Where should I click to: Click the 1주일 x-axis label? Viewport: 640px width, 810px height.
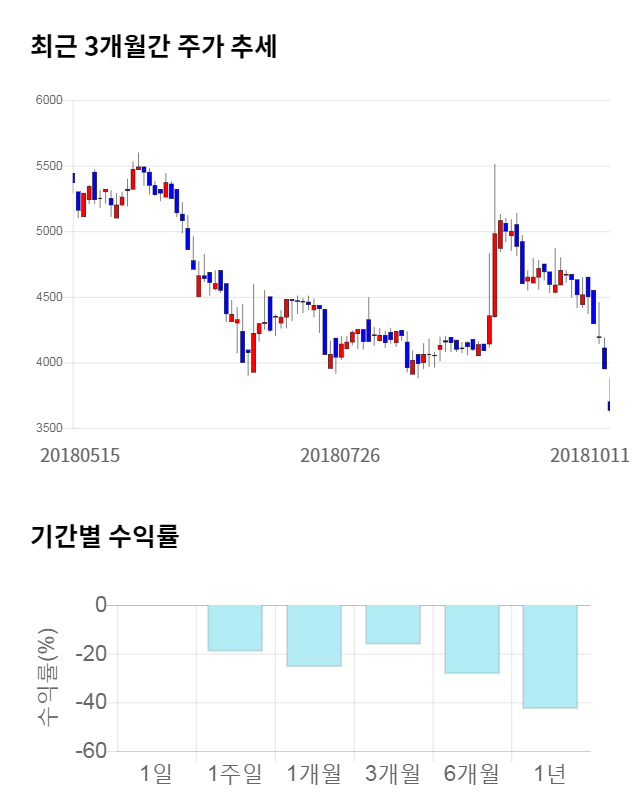point(235,773)
